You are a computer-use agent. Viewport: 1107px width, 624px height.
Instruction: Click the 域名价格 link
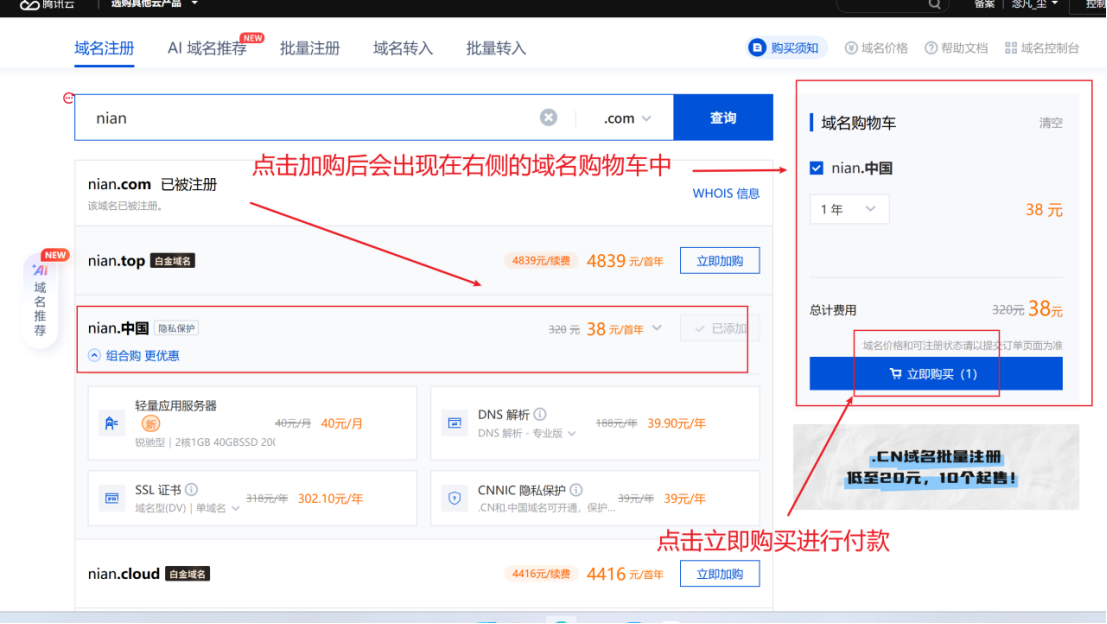tap(884, 48)
